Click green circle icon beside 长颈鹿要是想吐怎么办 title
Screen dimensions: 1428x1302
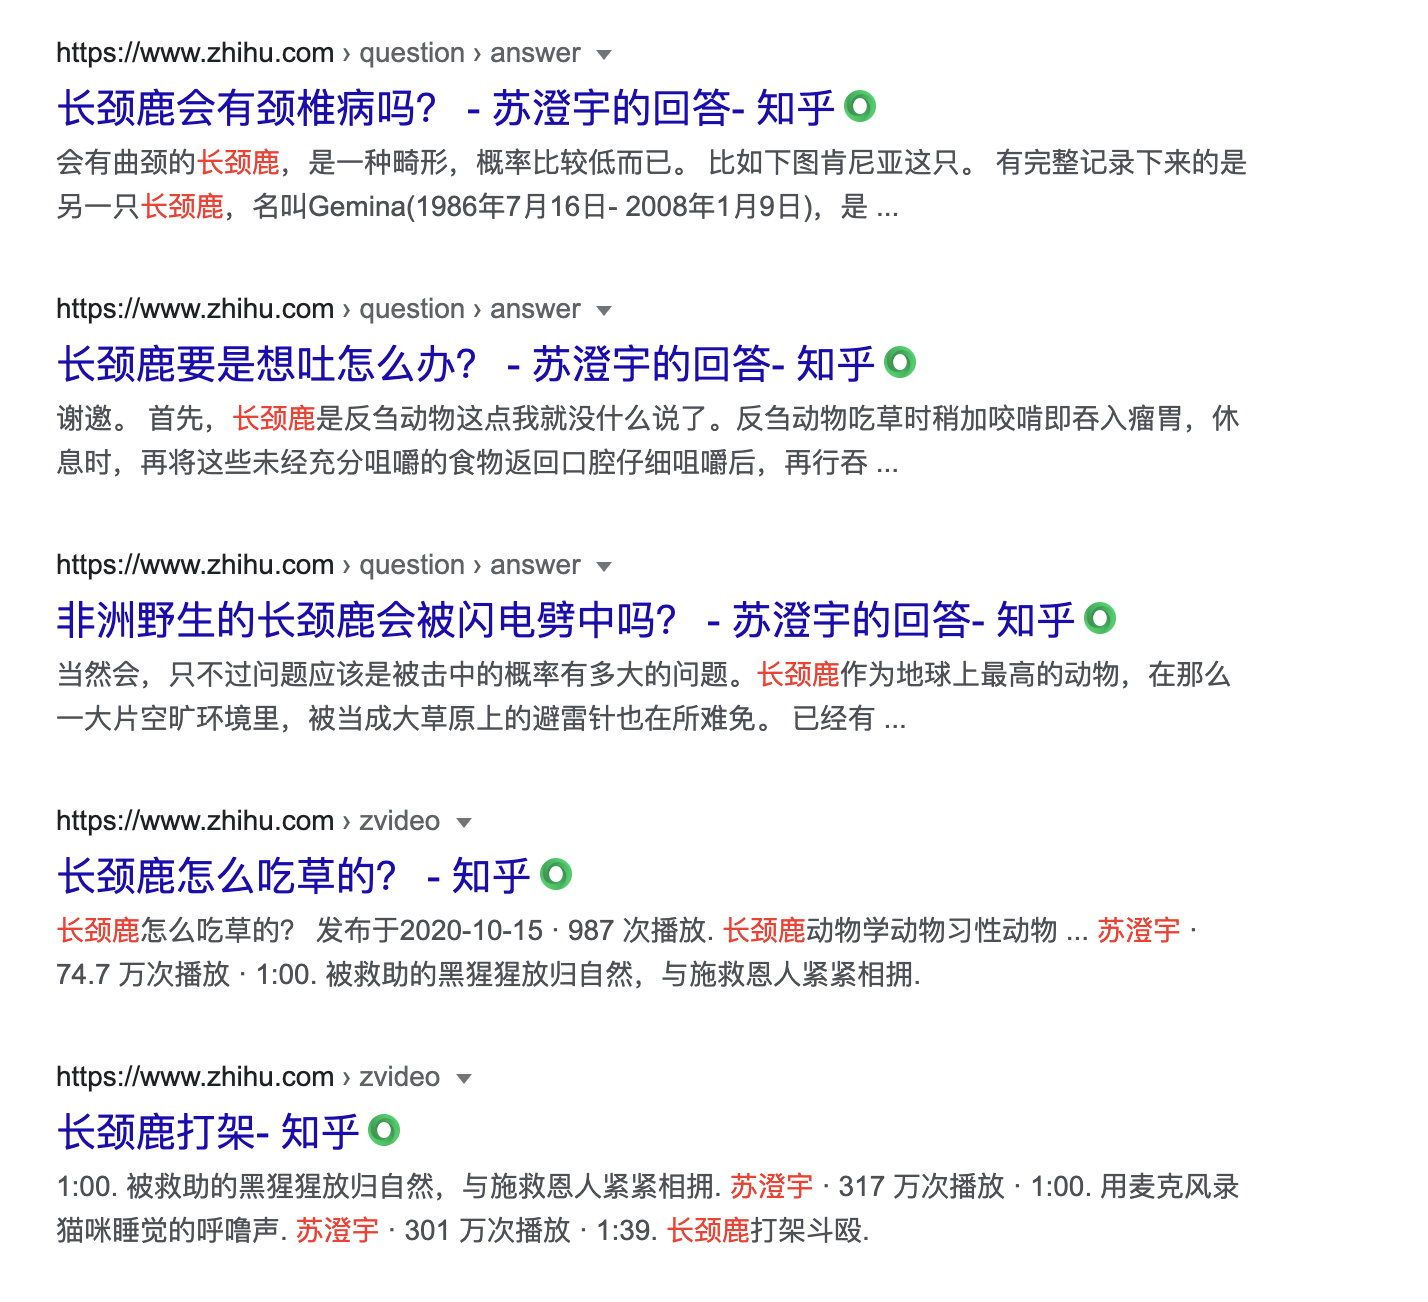point(900,362)
